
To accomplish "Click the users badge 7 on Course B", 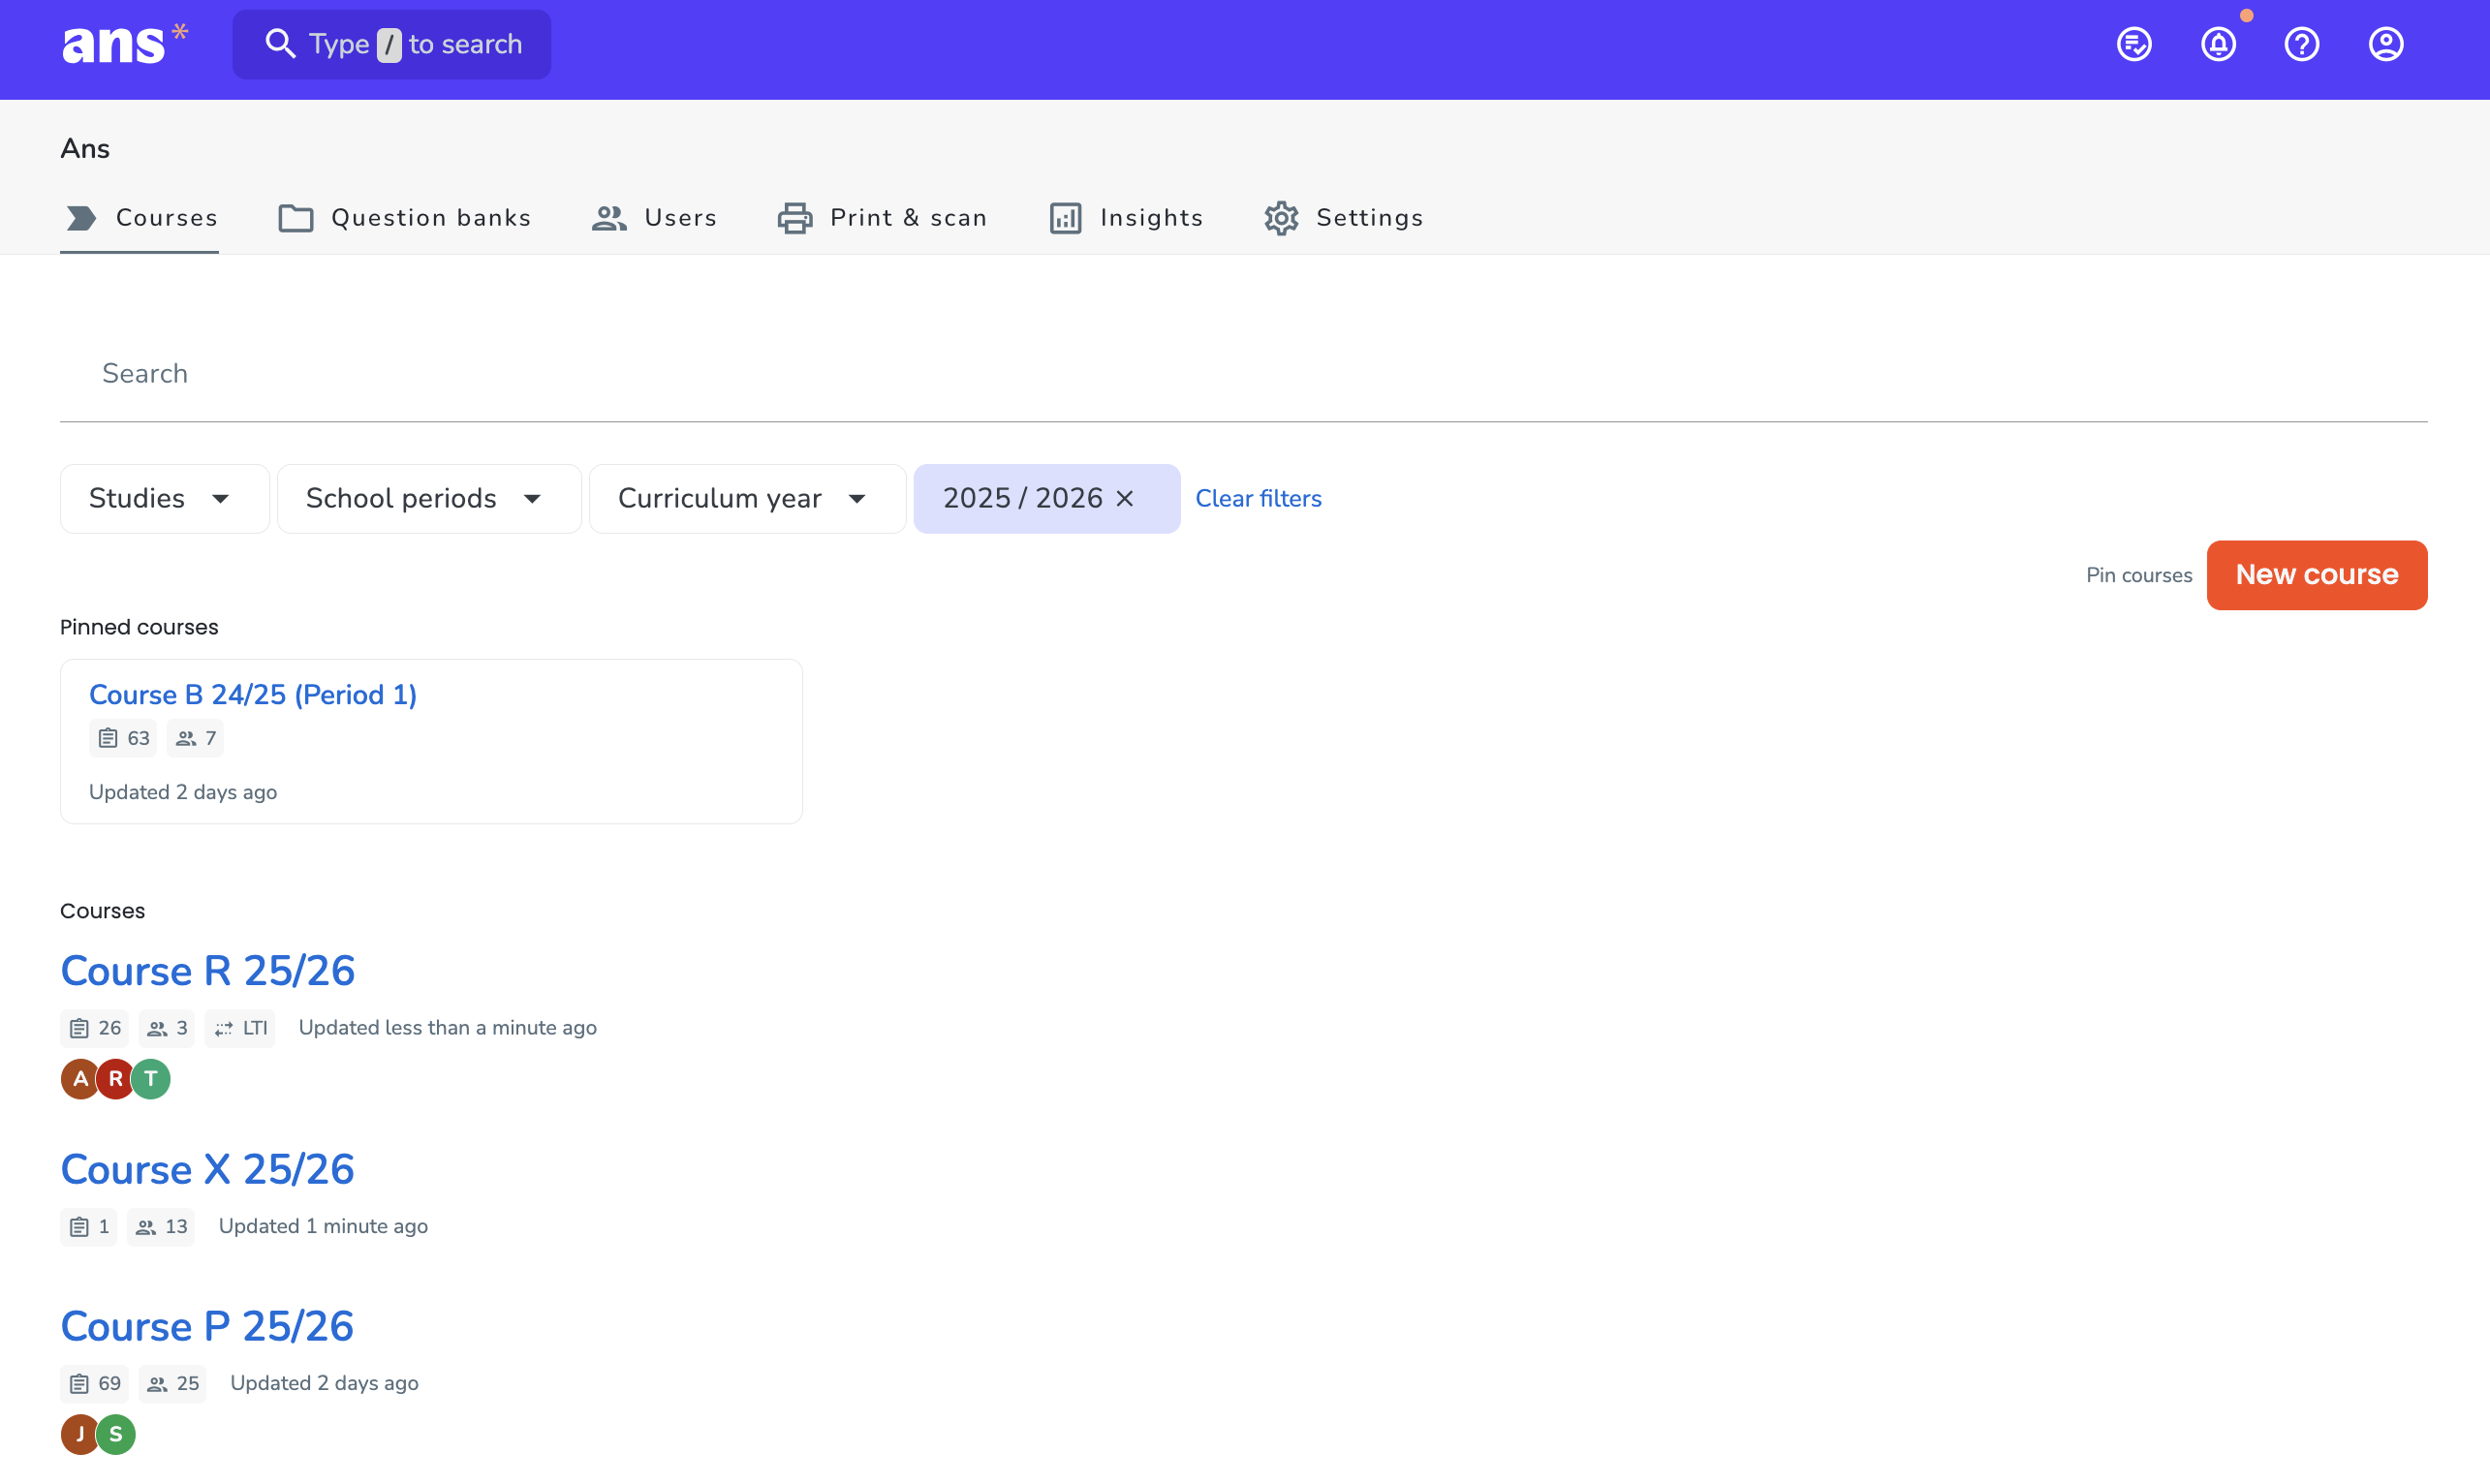I will (x=195, y=738).
